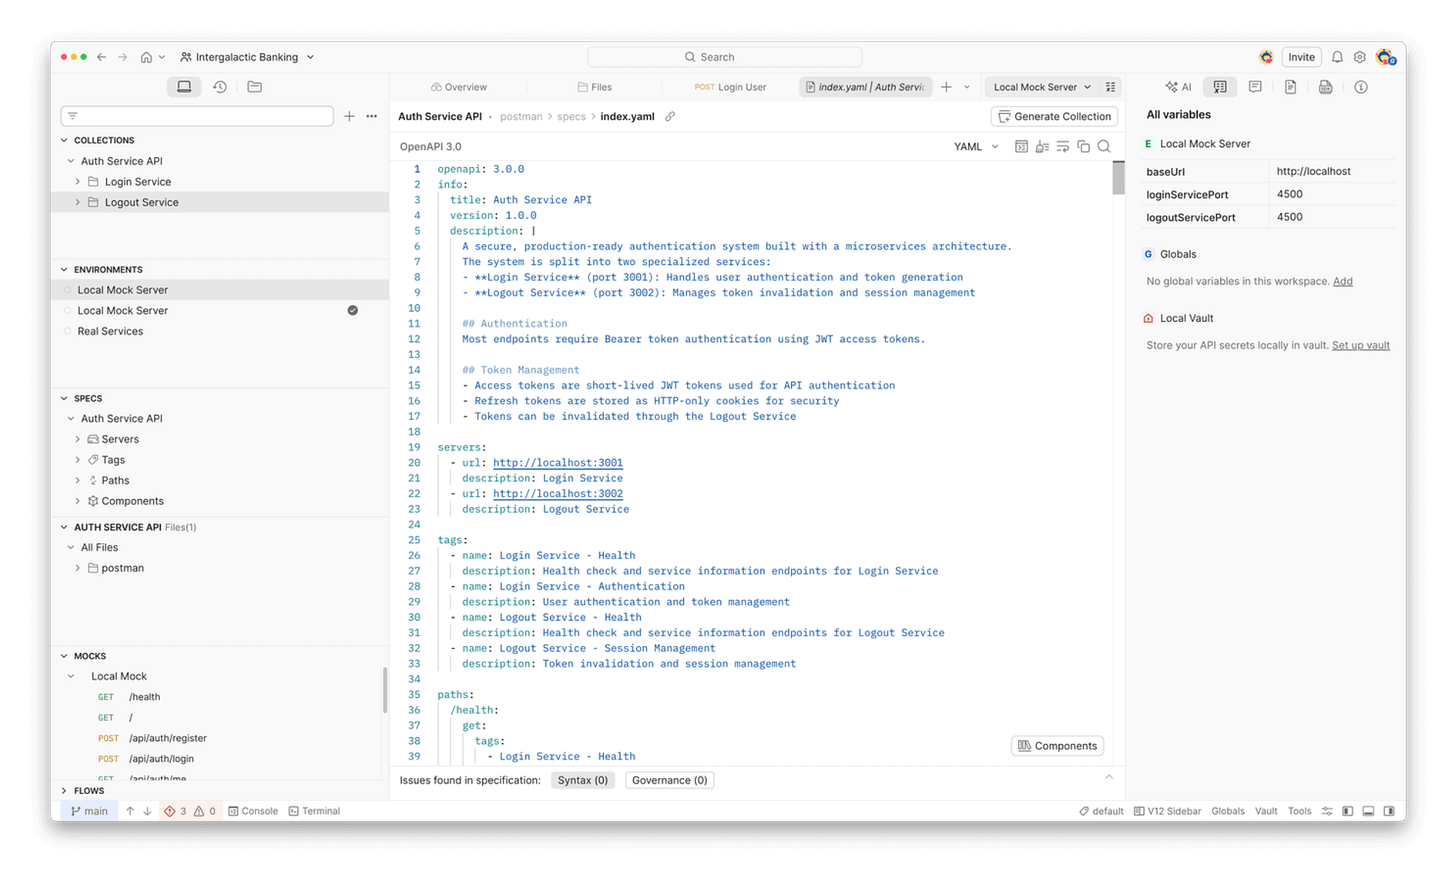Screen dimensions: 1456x880
Task: Expand the Login Service folder
Action: 78,182
